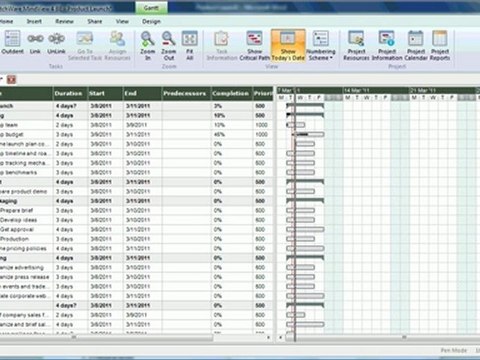480x360 pixels.
Task: Select the View ribbon tab
Action: 122,21
